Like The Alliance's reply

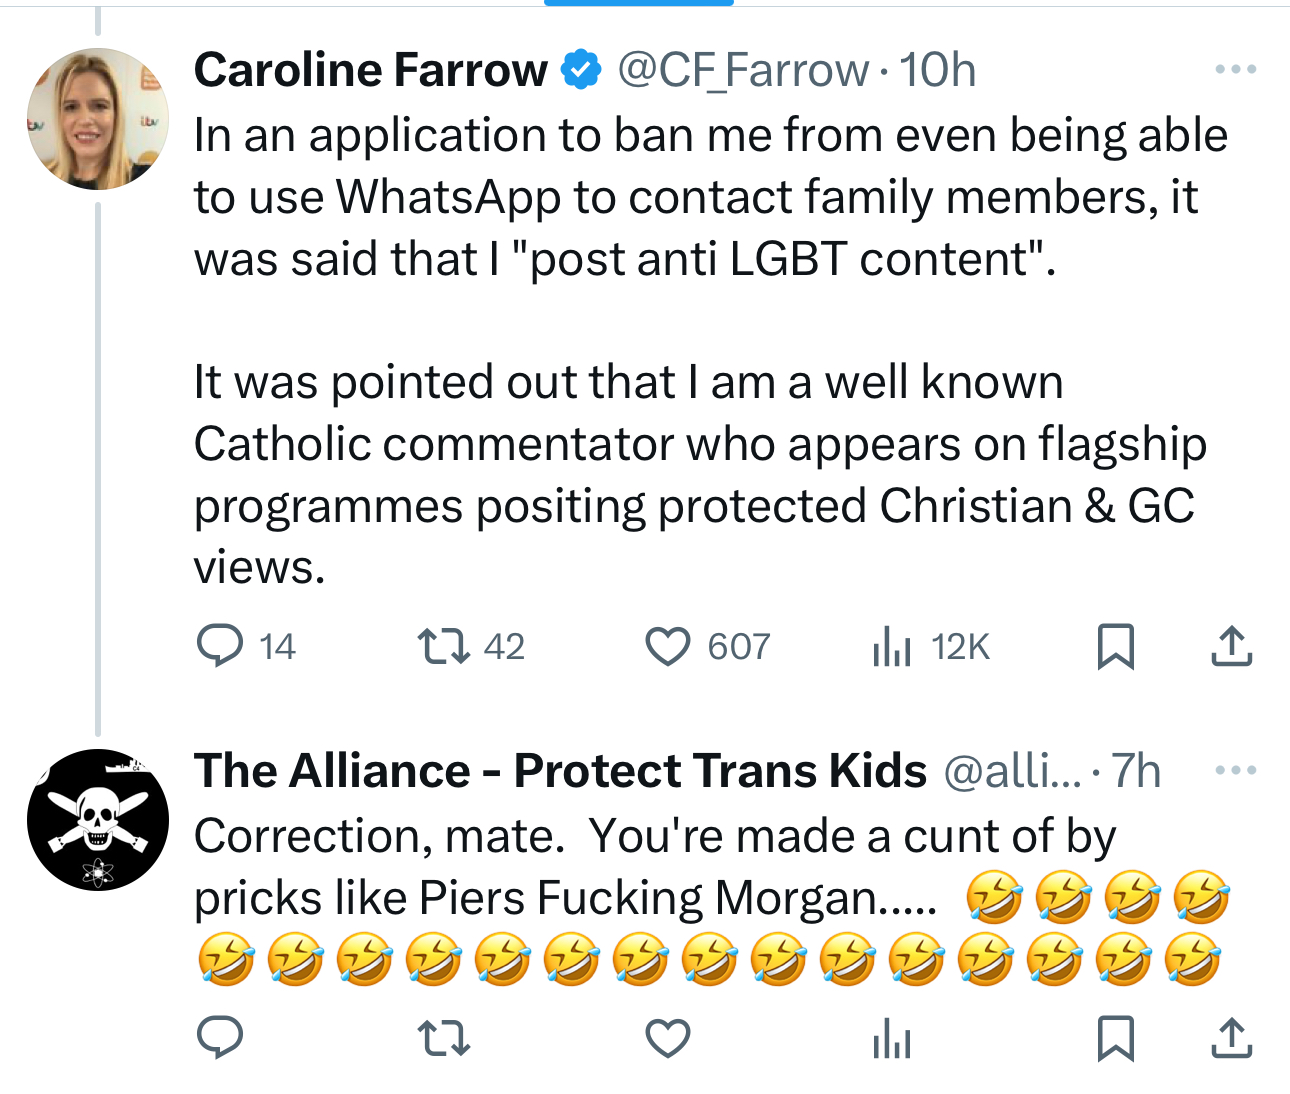[668, 1038]
